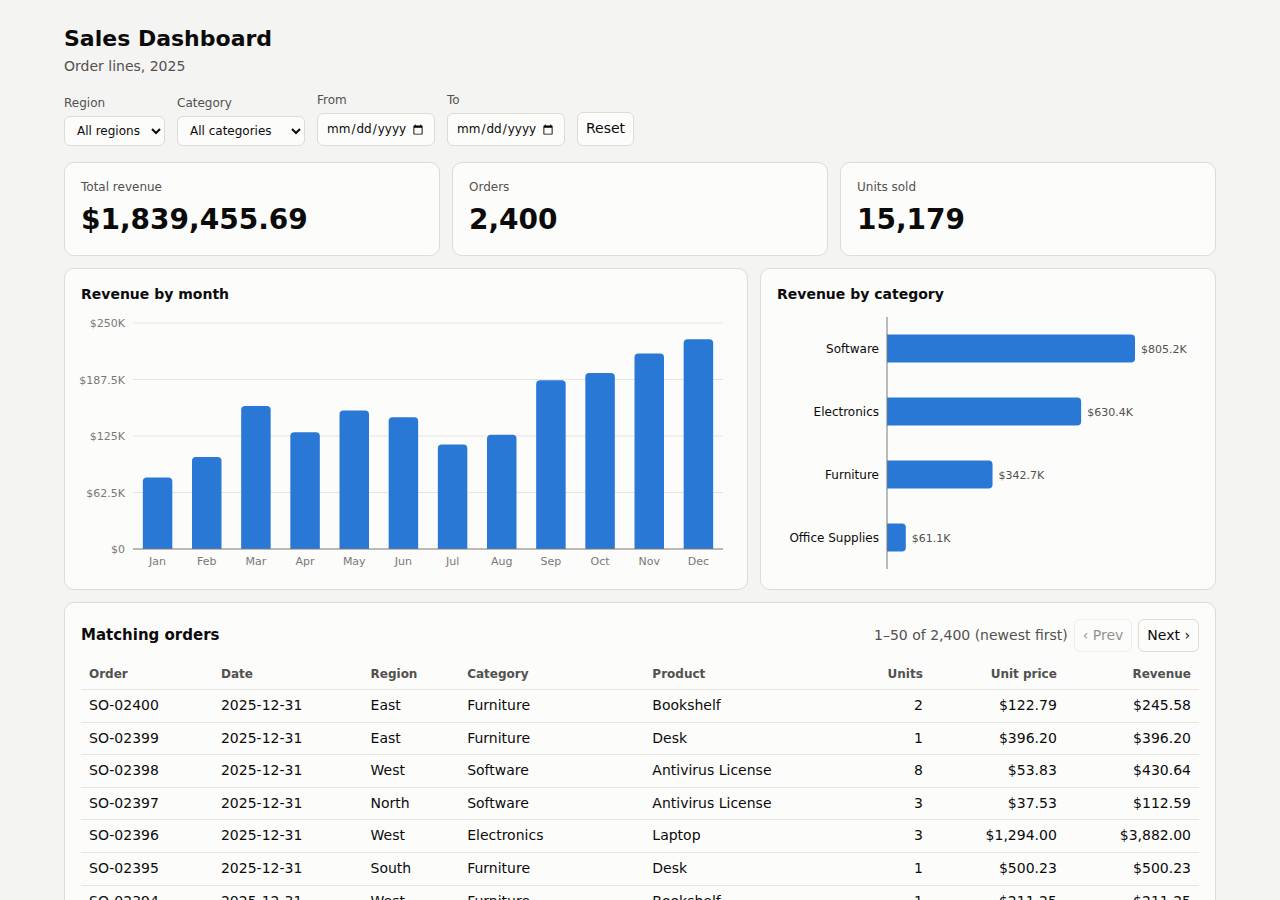Click the Total revenue value $1,839,455.69

pyautogui.click(x=194, y=219)
